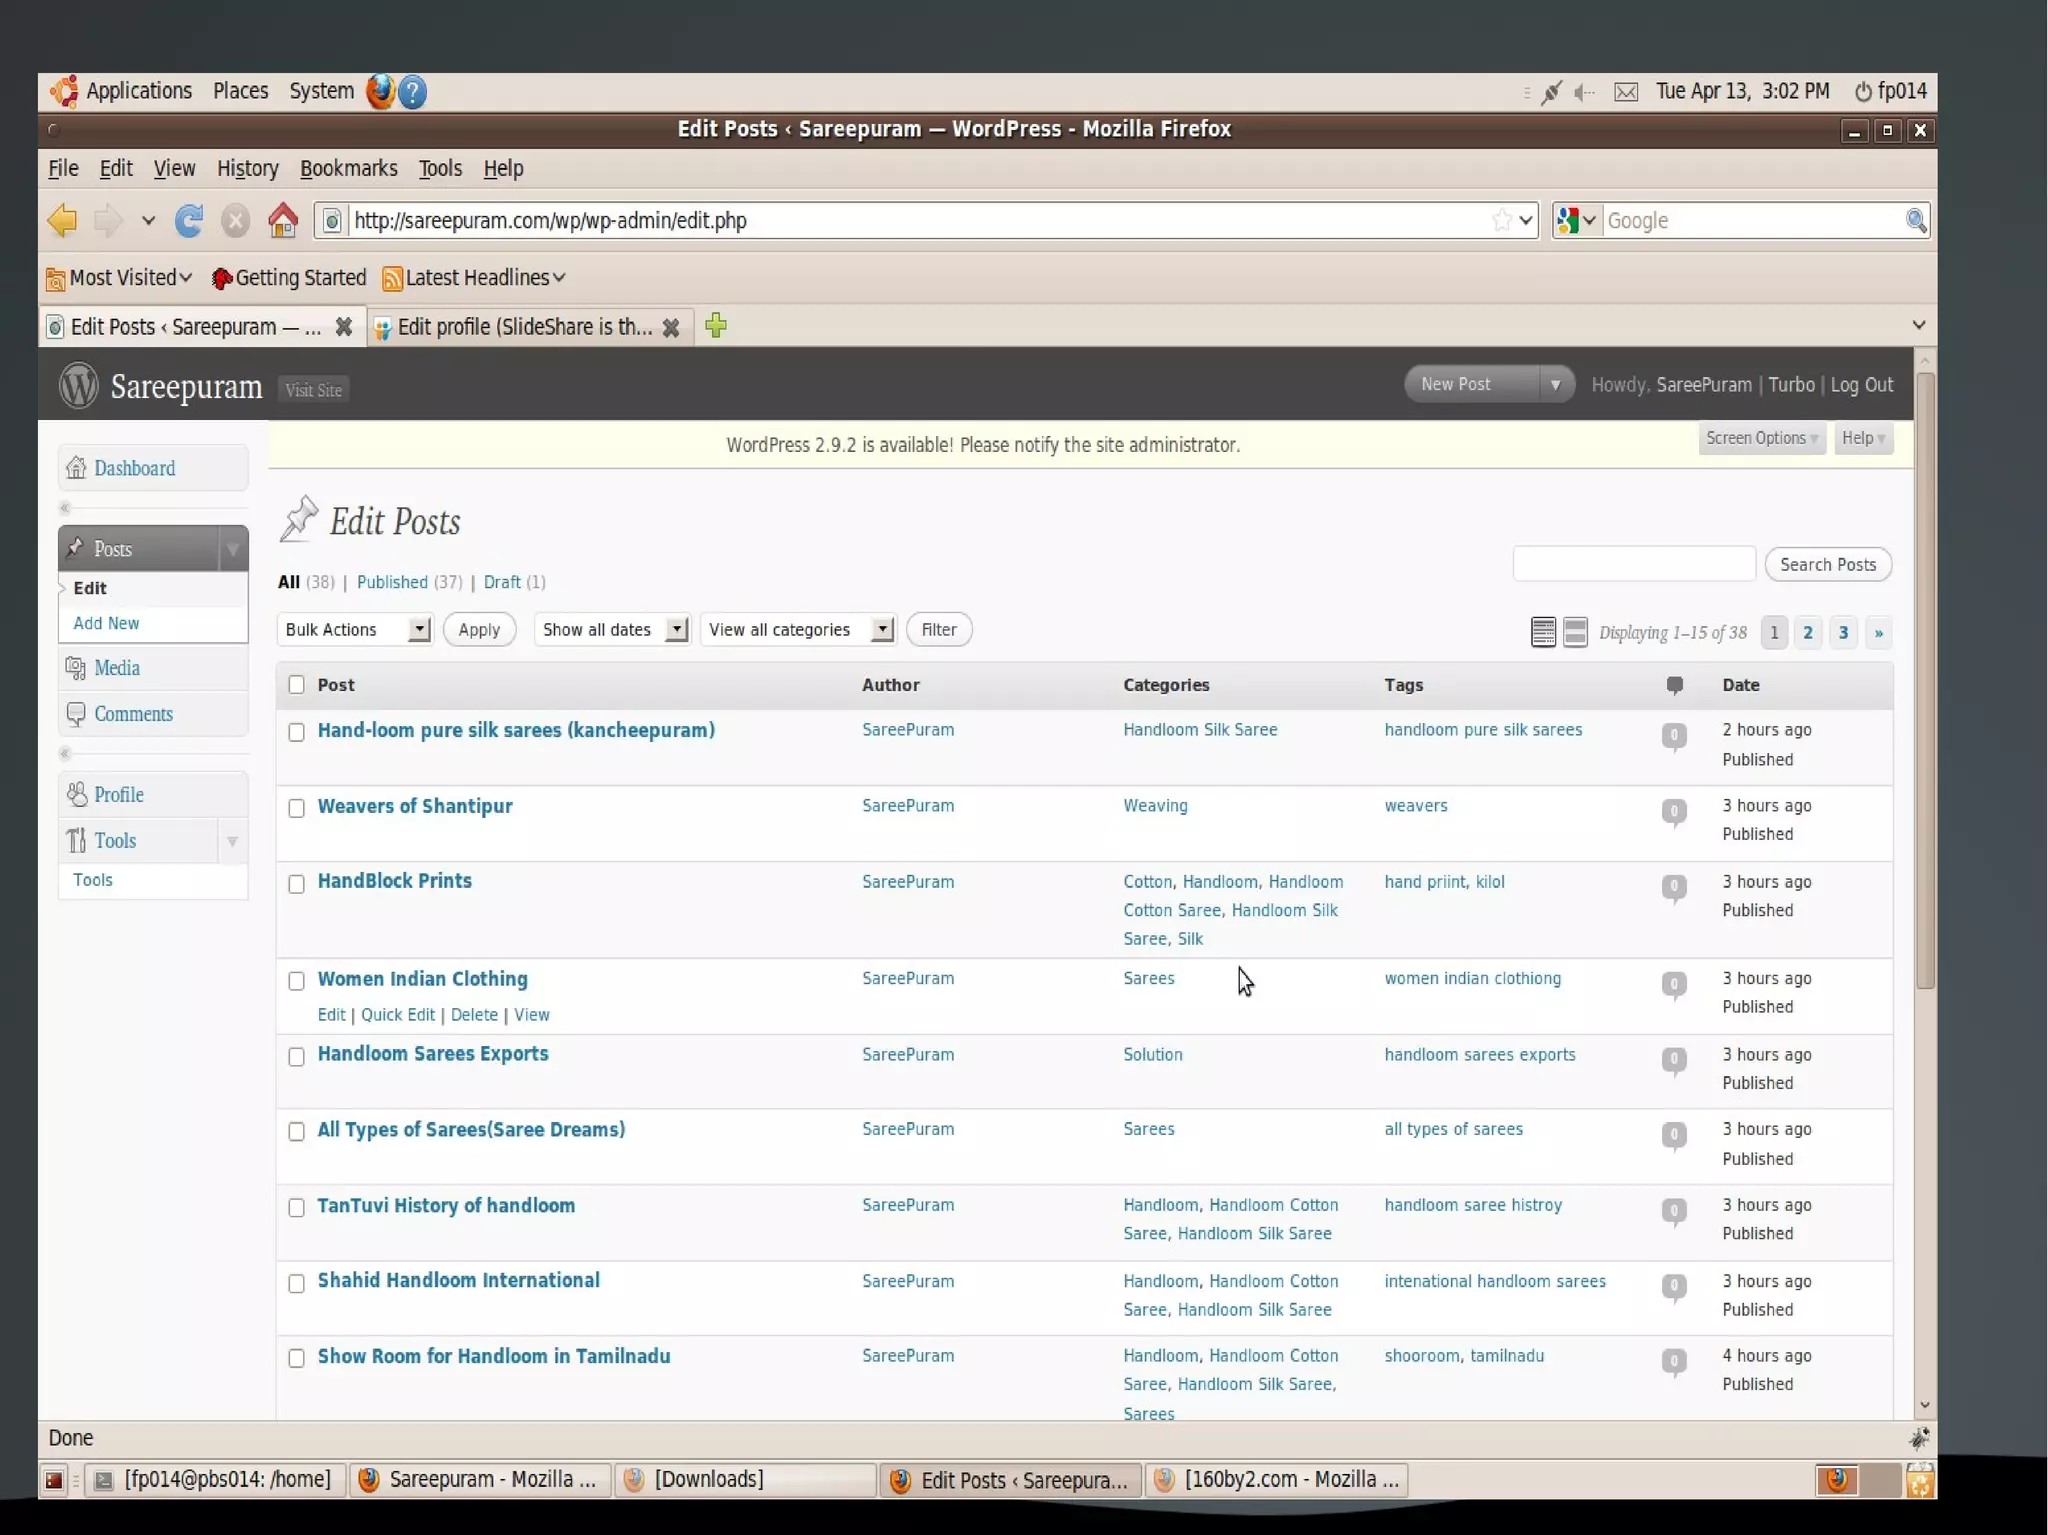This screenshot has width=2048, height=1535.
Task: Click the WordPress logo icon
Action: tap(78, 386)
